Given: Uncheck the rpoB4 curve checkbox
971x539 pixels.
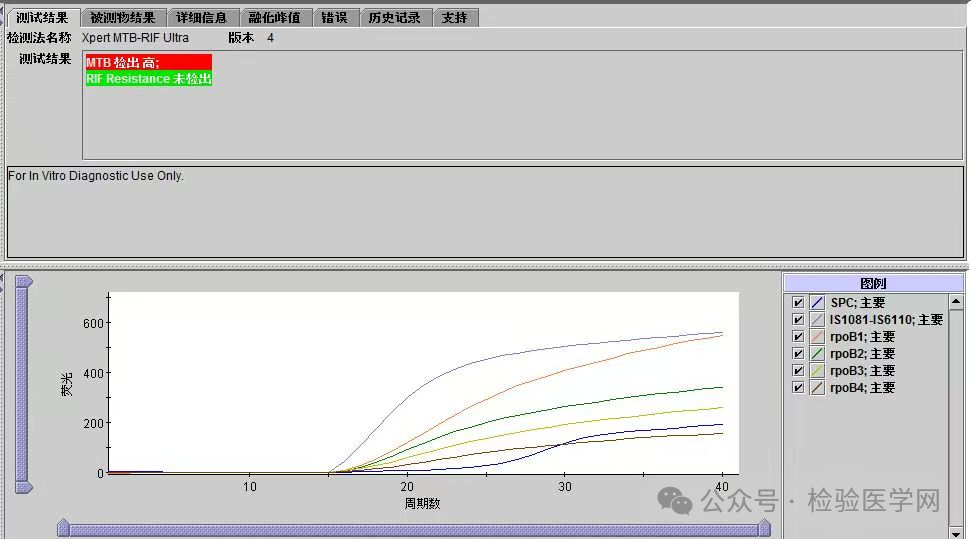Looking at the screenshot, I should pyautogui.click(x=798, y=388).
